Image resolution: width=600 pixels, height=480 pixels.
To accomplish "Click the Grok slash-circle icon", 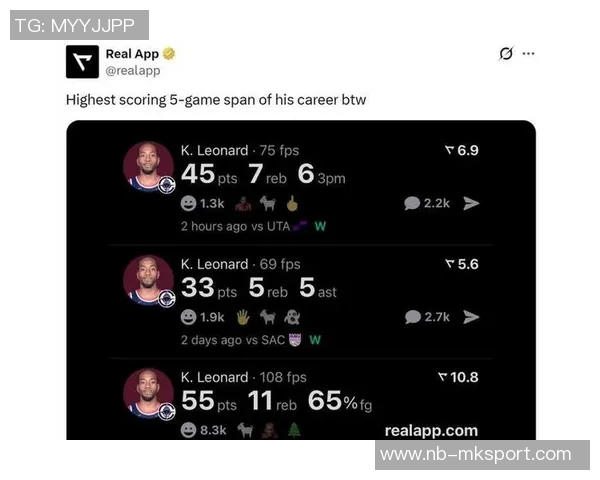I will point(506,54).
